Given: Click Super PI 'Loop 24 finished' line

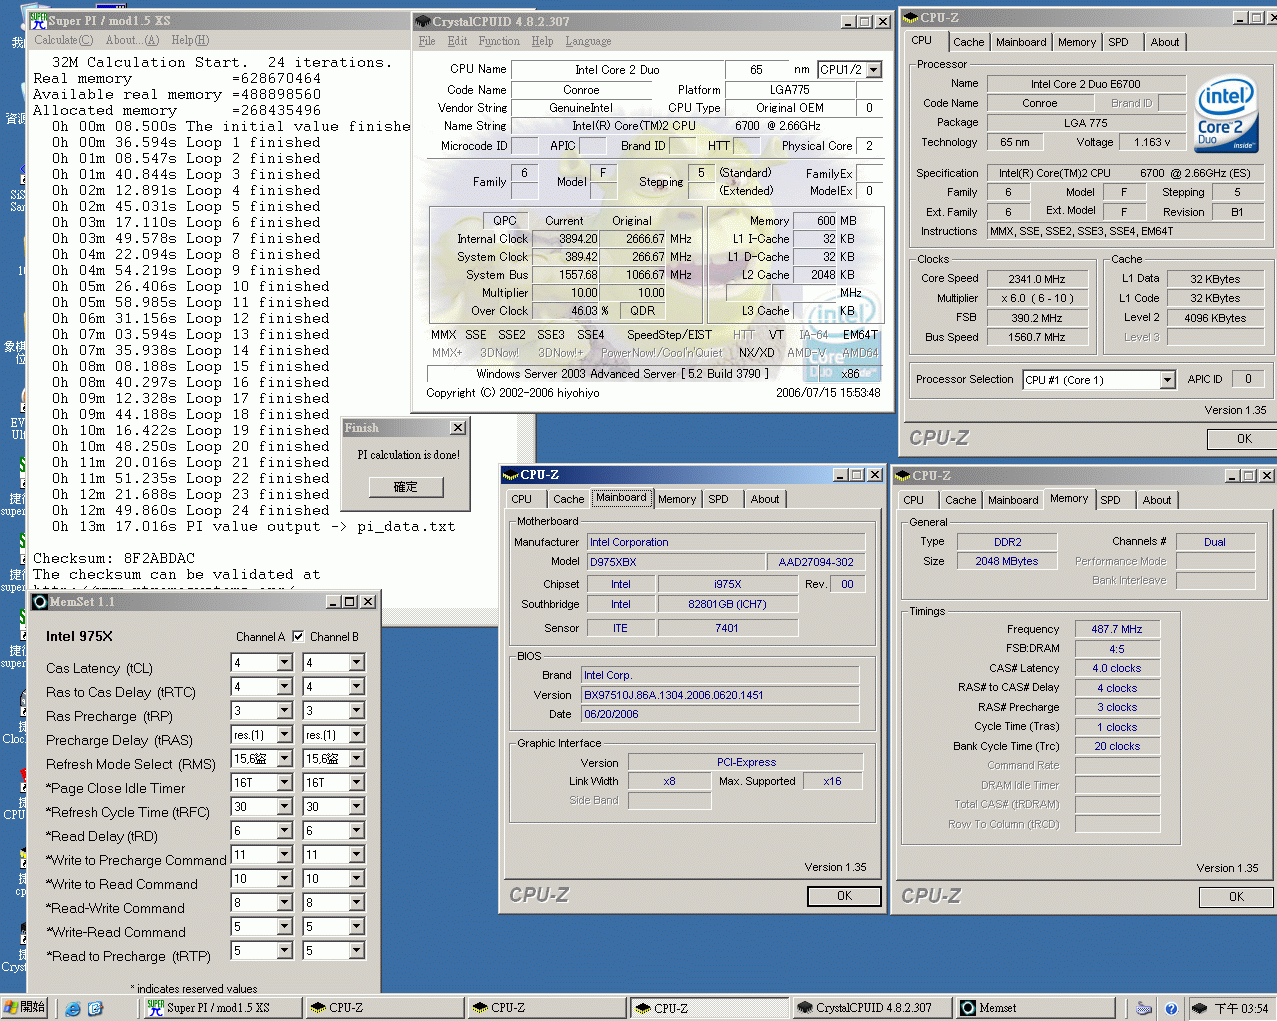Looking at the screenshot, I should tap(190, 510).
